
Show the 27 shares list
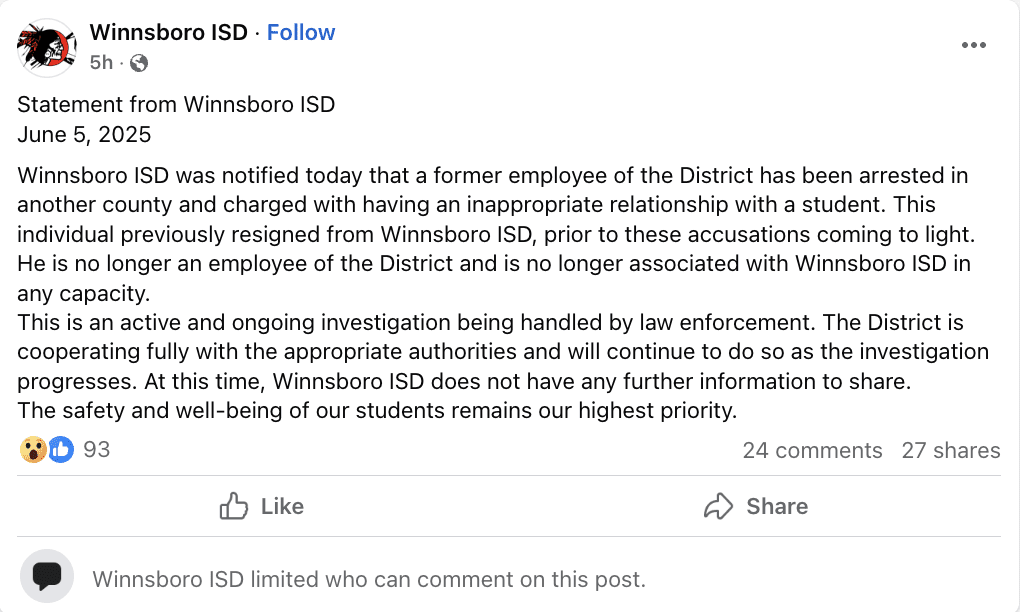950,450
